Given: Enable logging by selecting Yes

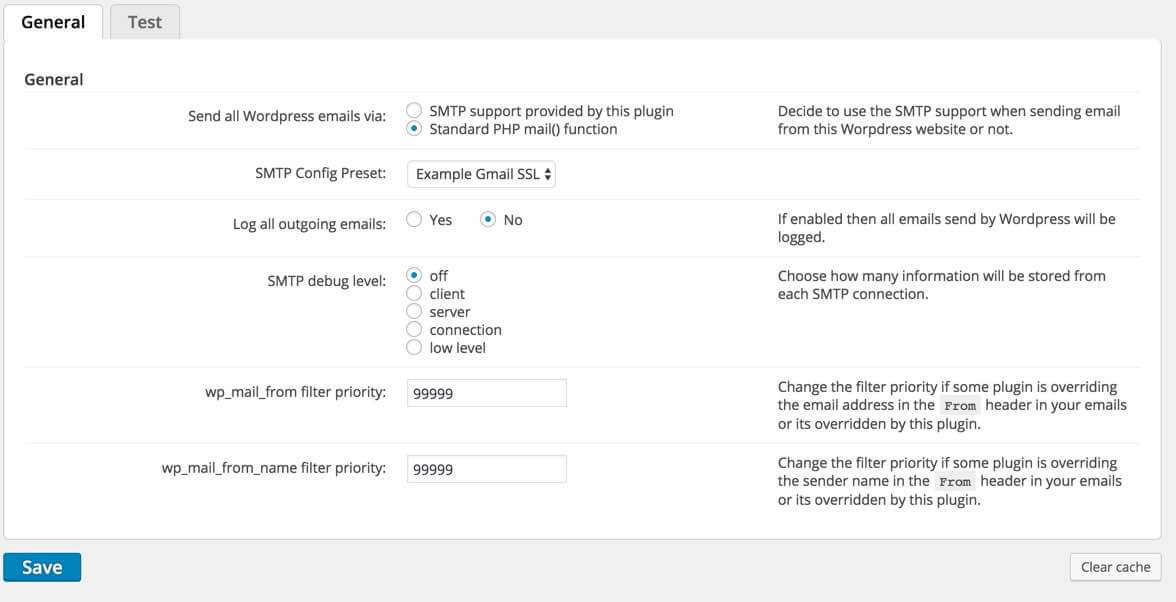Looking at the screenshot, I should 414,220.
